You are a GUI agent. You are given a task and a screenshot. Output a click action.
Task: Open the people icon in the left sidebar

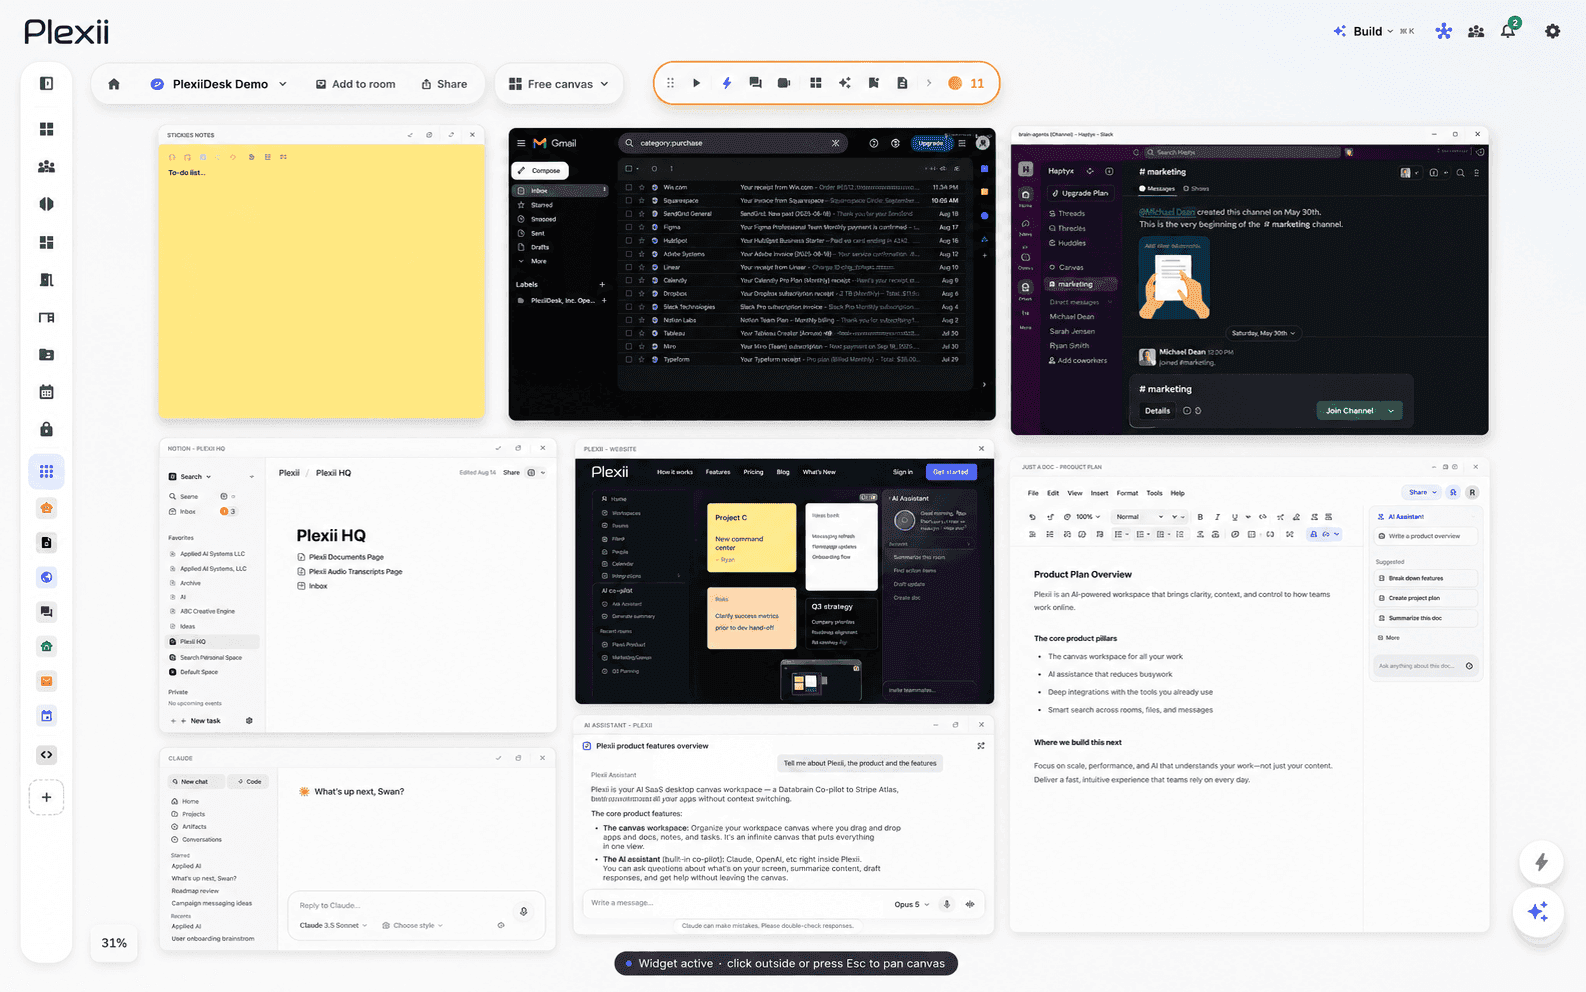pos(46,167)
